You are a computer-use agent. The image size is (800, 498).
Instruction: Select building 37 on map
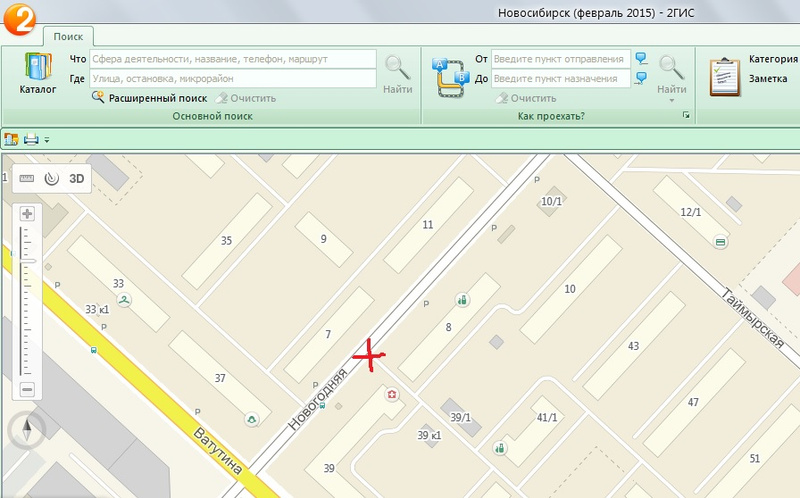pyautogui.click(x=220, y=378)
